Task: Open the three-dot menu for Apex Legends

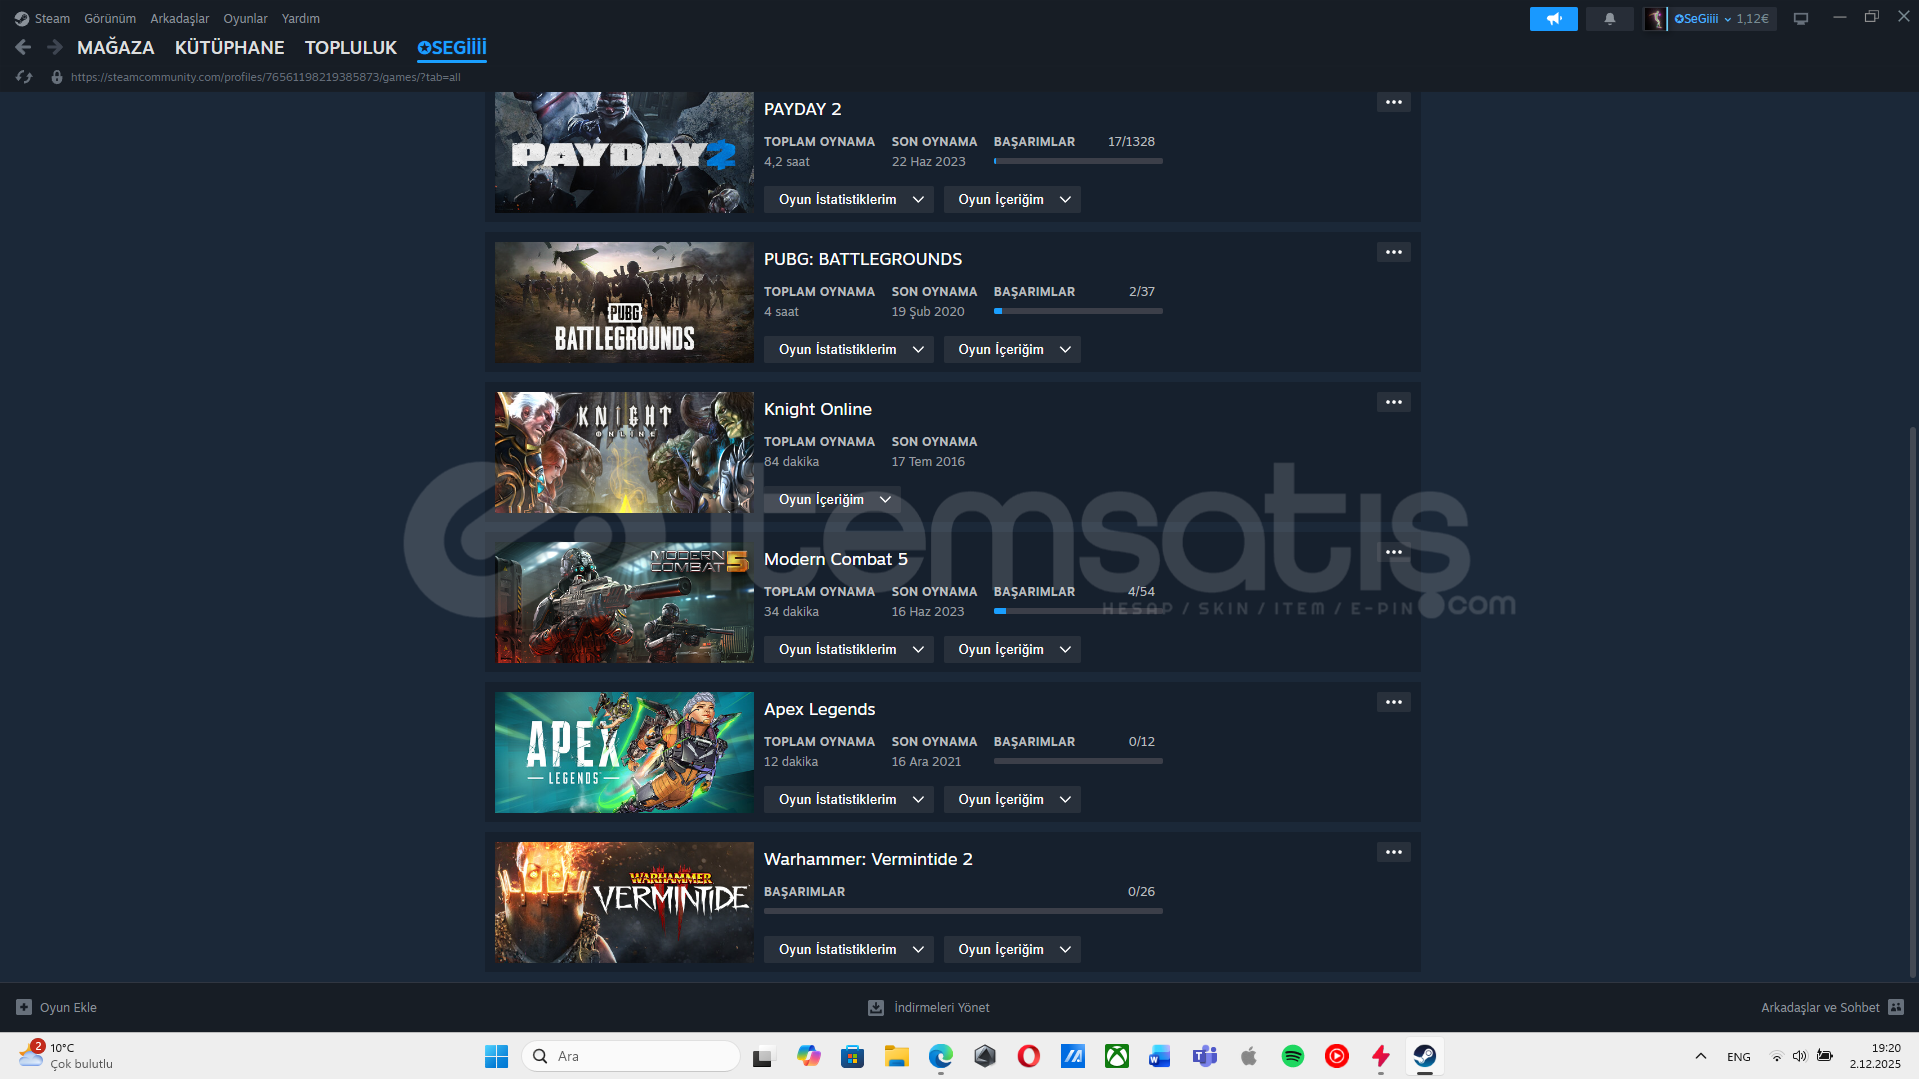Action: 1393,703
